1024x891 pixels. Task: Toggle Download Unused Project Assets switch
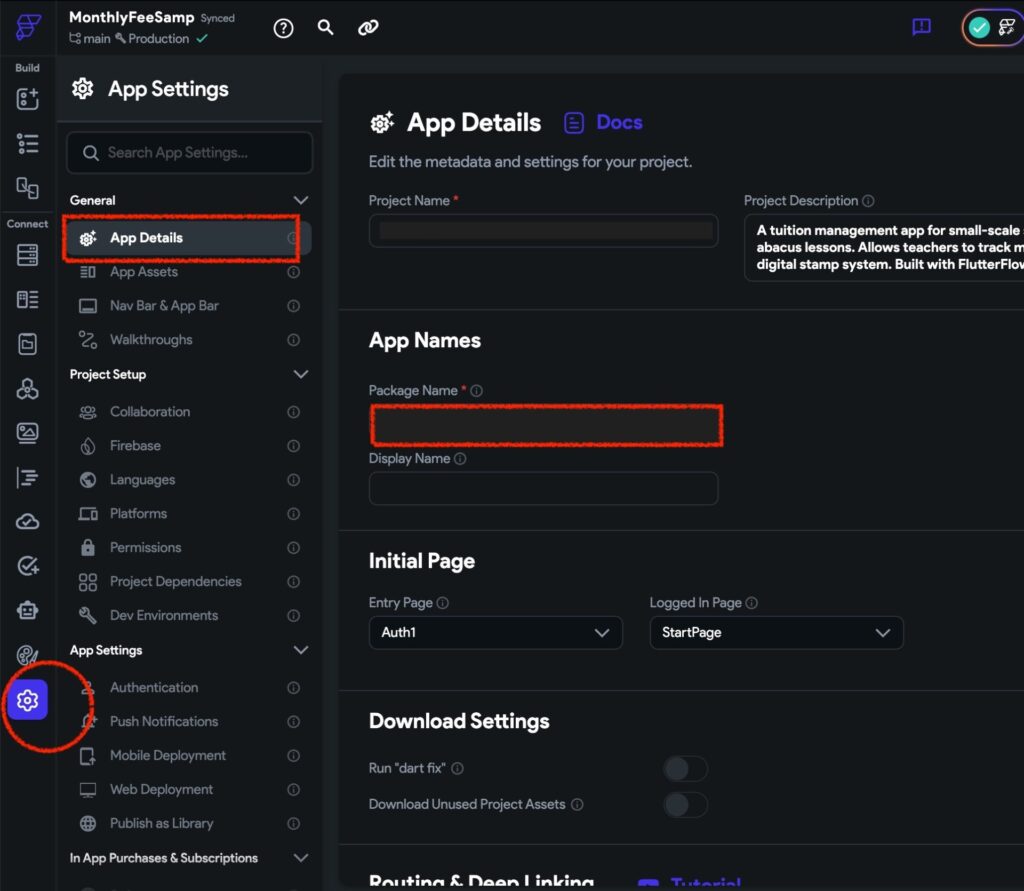coord(685,805)
